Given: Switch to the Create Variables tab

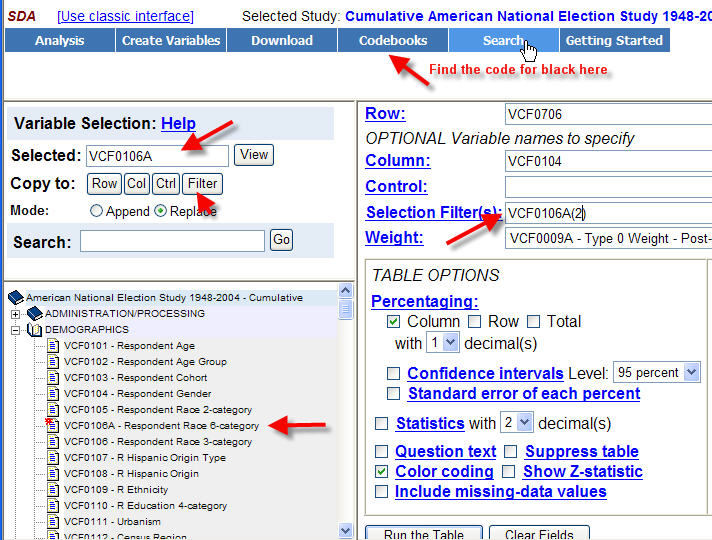Looking at the screenshot, I should (171, 40).
